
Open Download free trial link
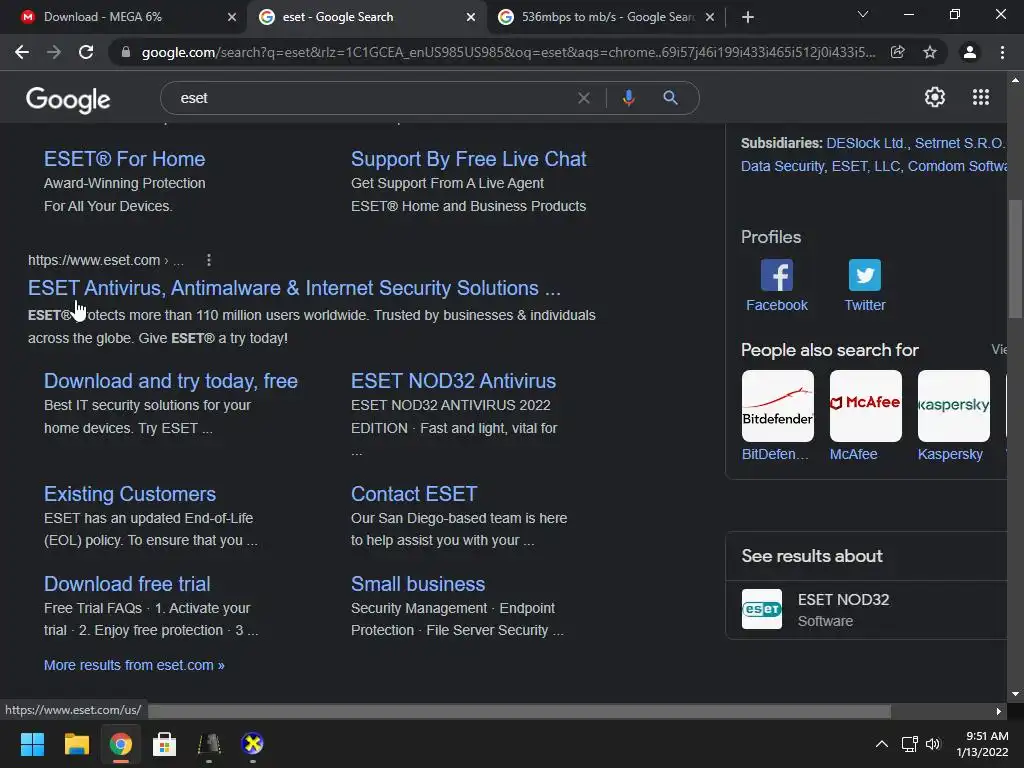point(127,584)
